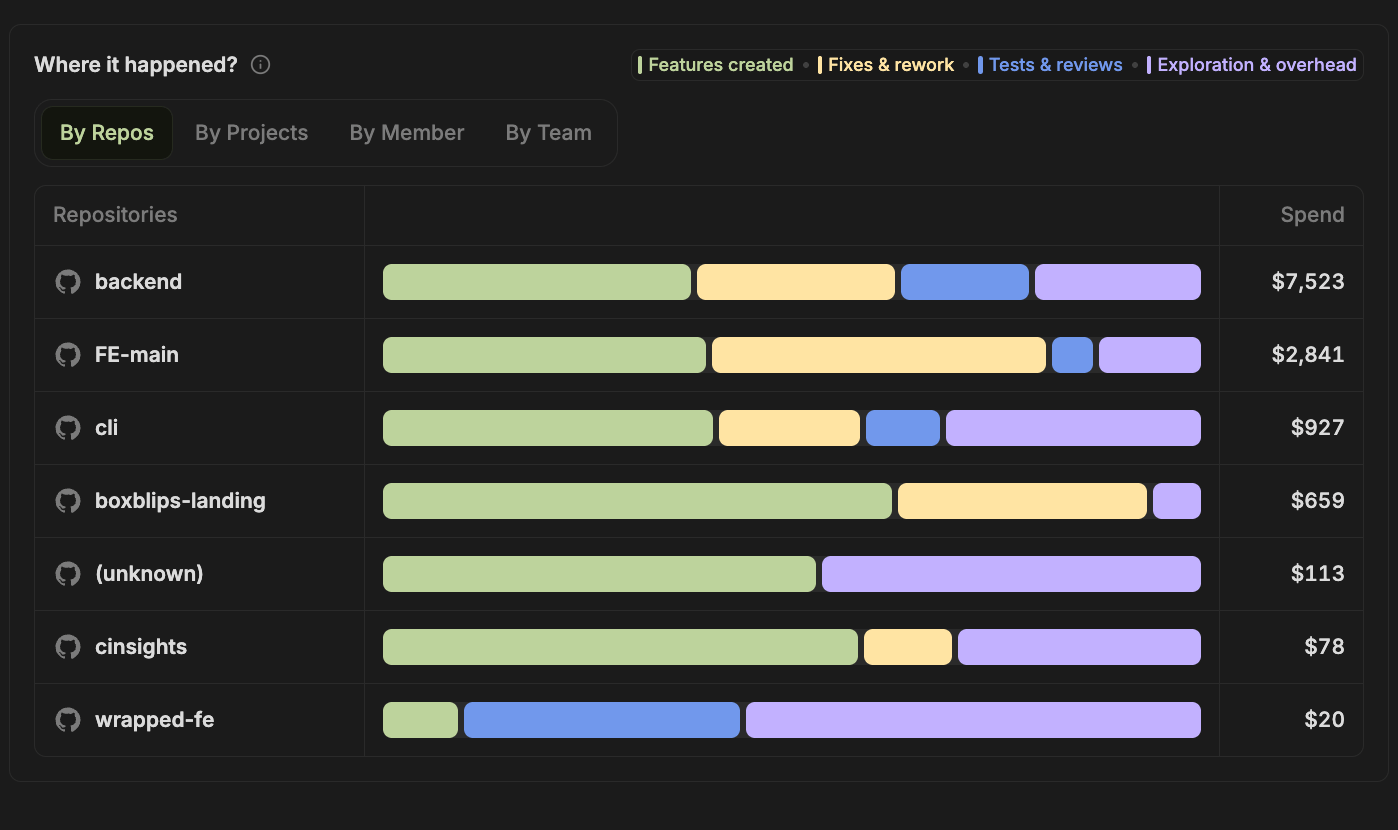1398x830 pixels.
Task: Click the yellow Fixes segment in backend bar
Action: (796, 282)
